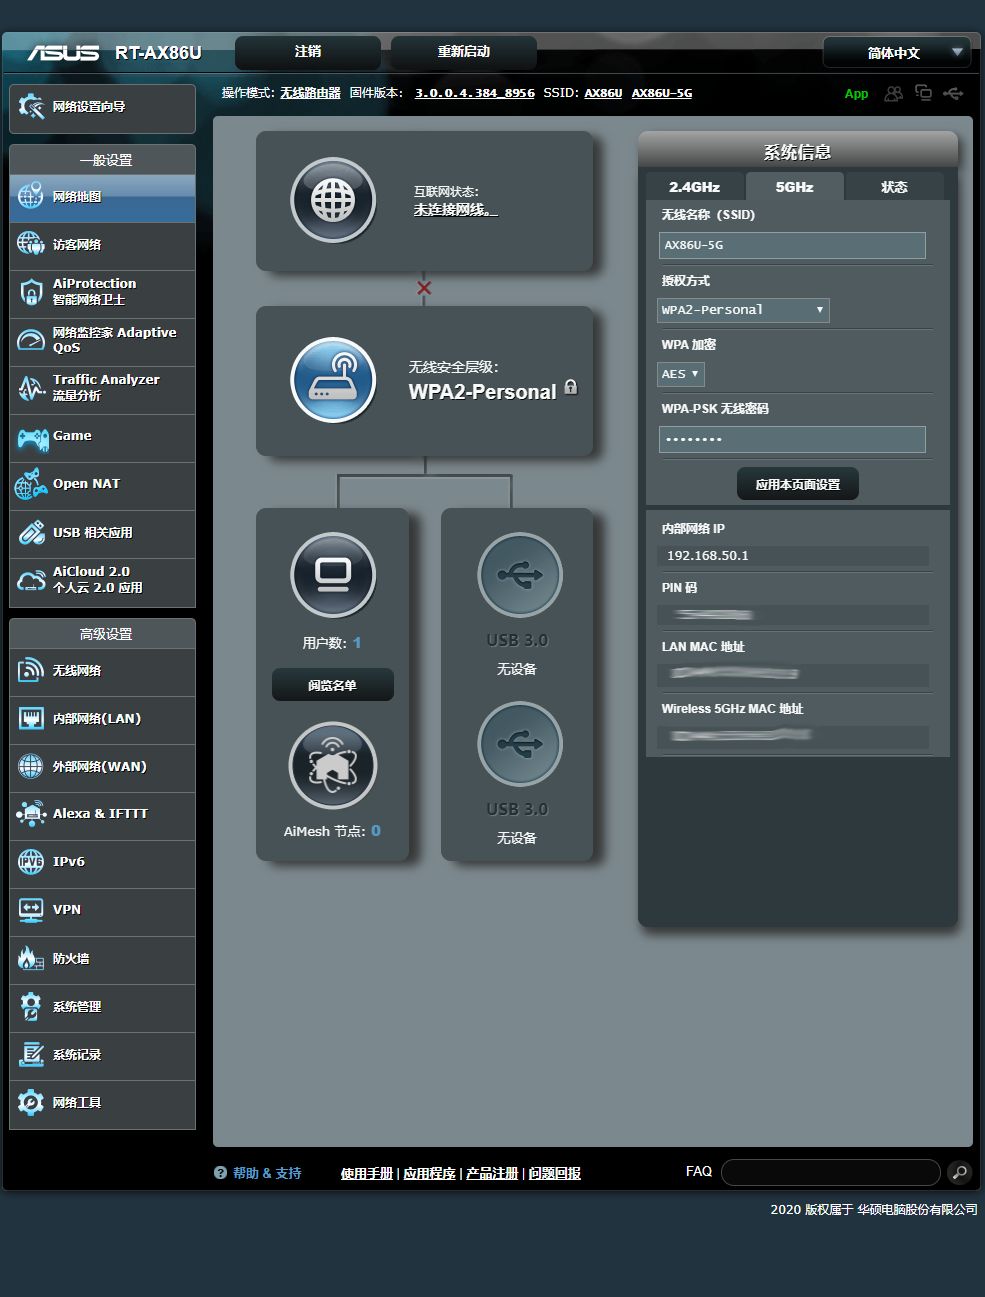Open 系统记录 system log page
The width and height of the screenshot is (985, 1297).
(x=102, y=1055)
